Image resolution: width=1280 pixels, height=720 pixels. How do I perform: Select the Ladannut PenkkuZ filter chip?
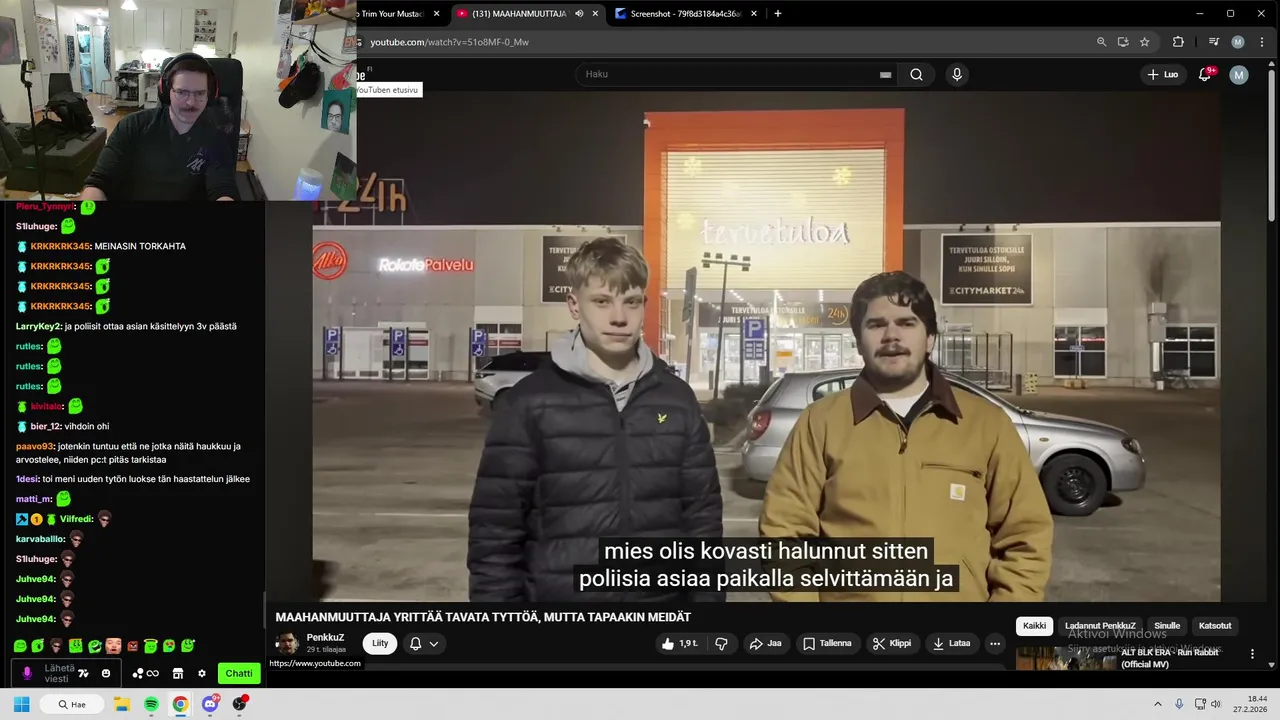(1100, 626)
